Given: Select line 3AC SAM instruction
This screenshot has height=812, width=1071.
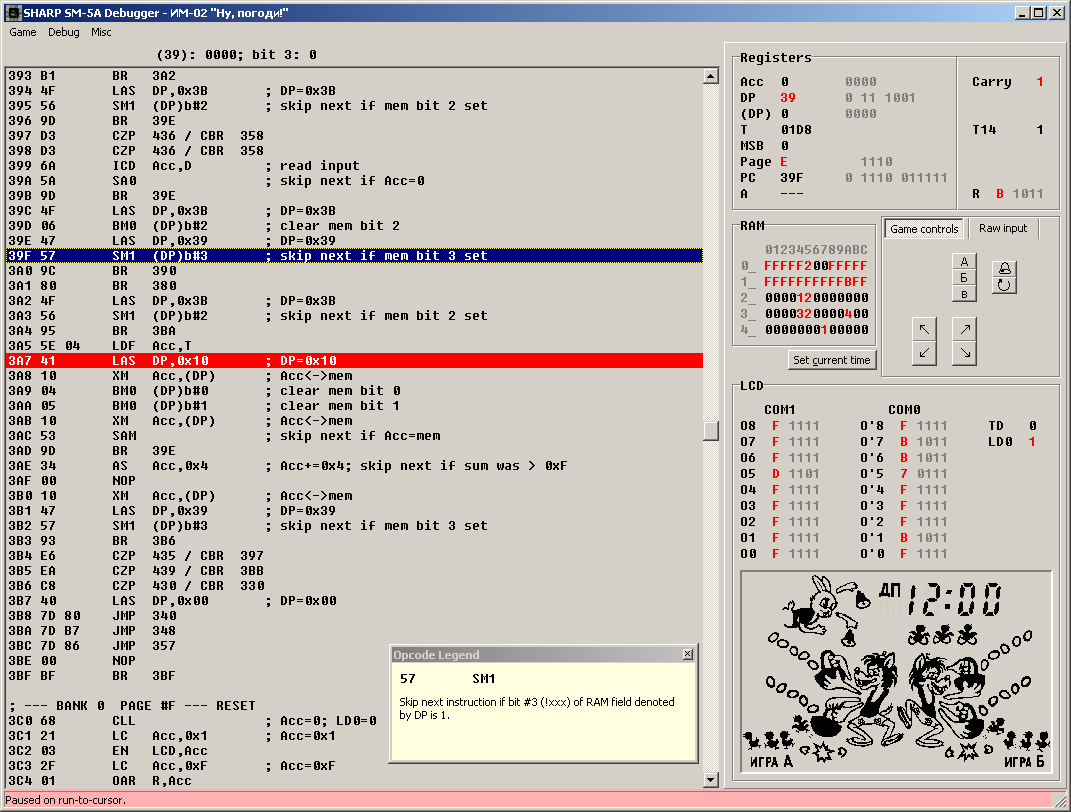Looking at the screenshot, I should click(354, 436).
